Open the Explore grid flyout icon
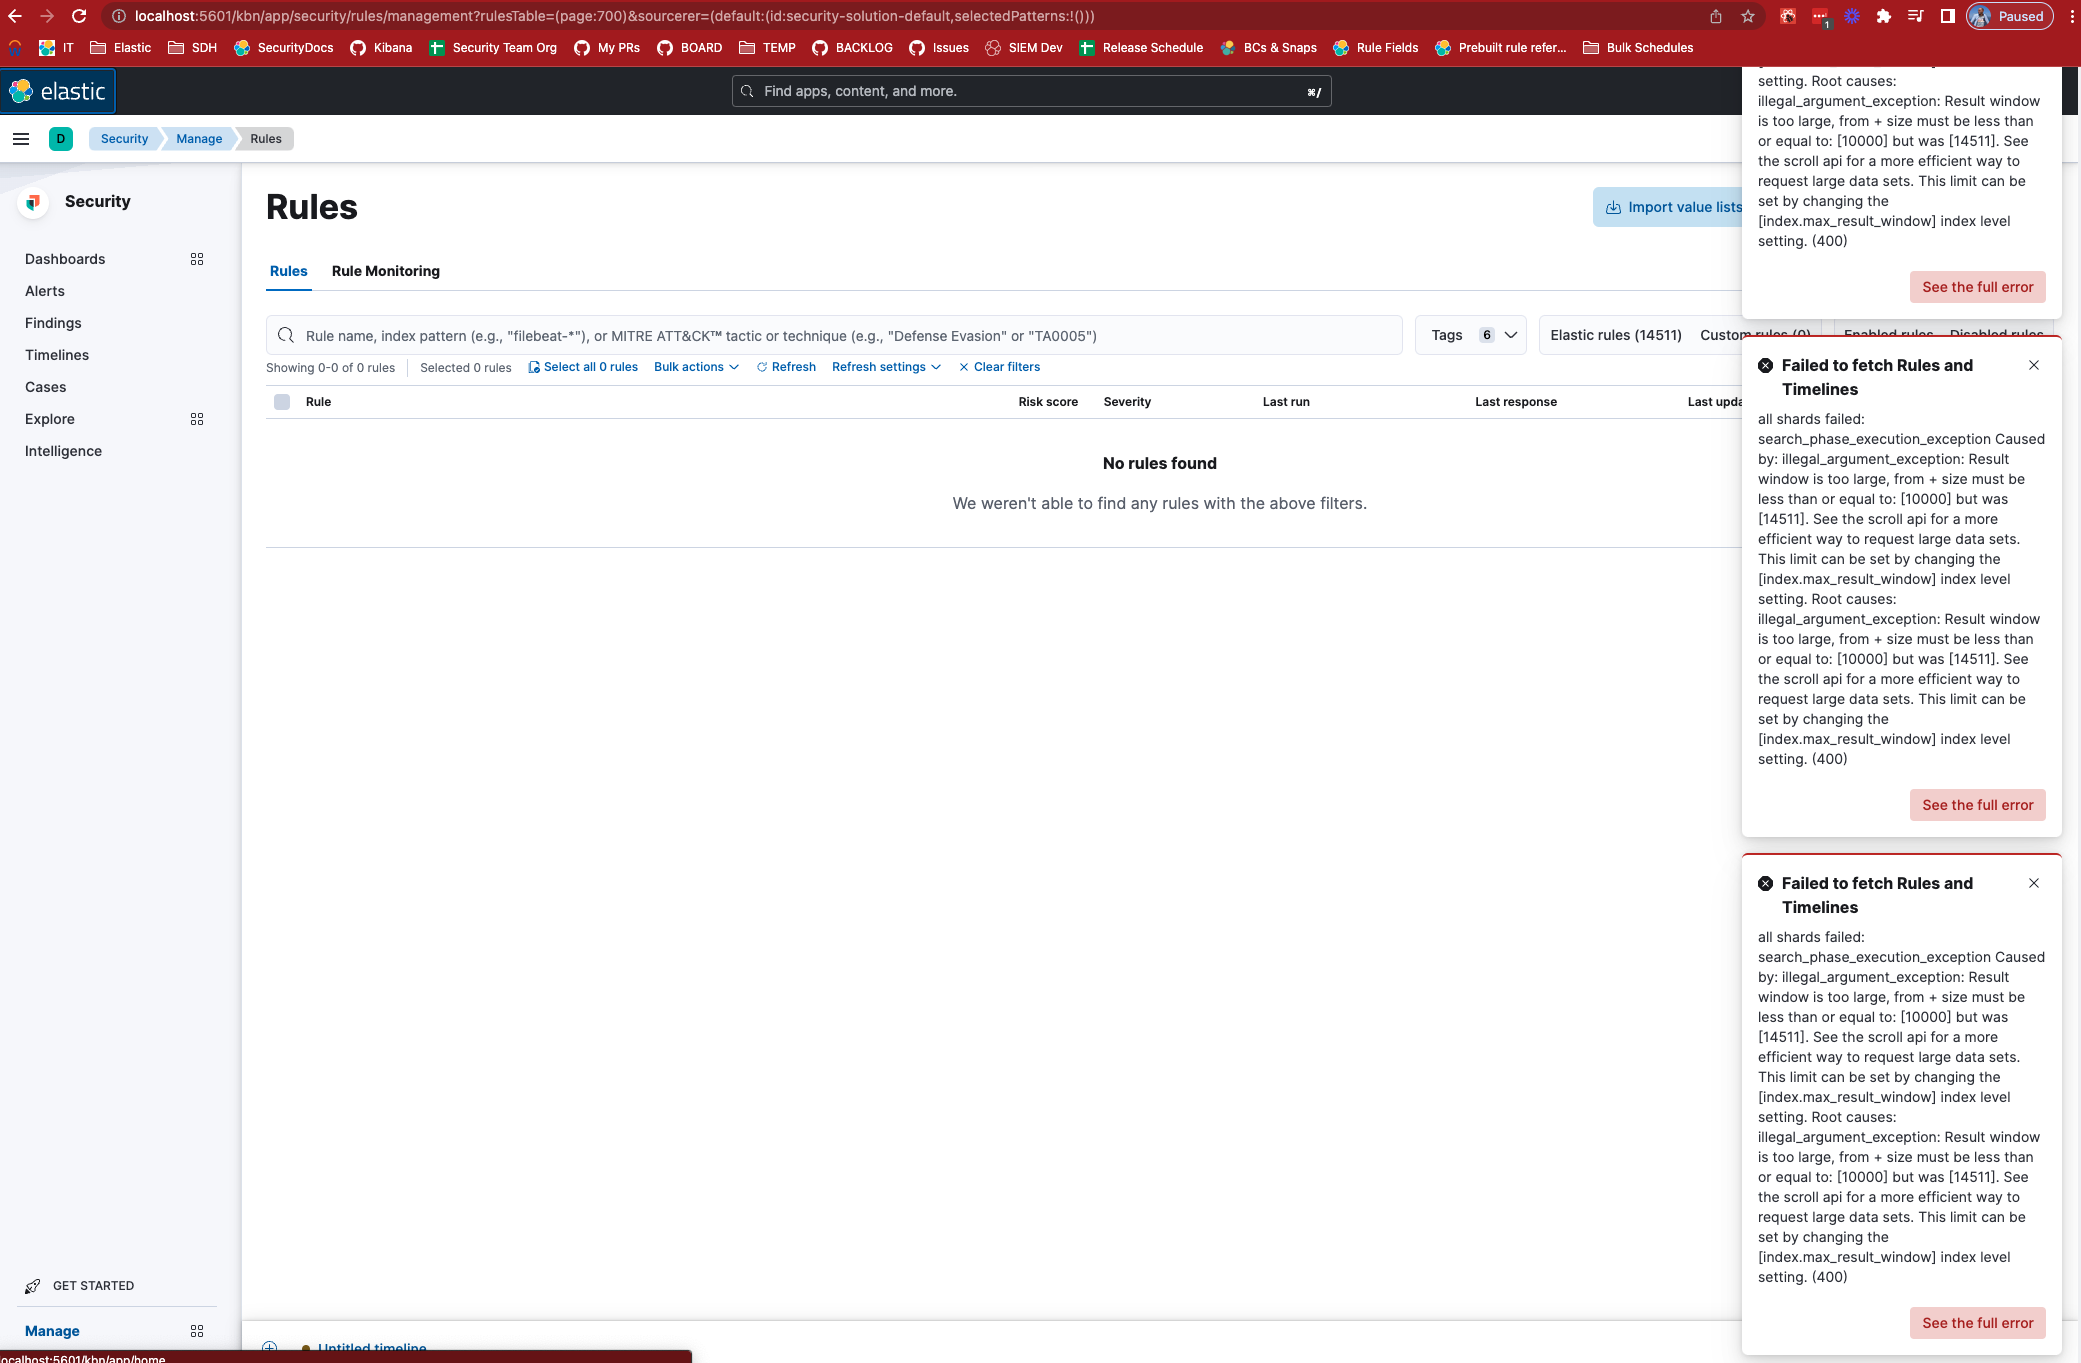This screenshot has width=2081, height=1363. (196, 419)
